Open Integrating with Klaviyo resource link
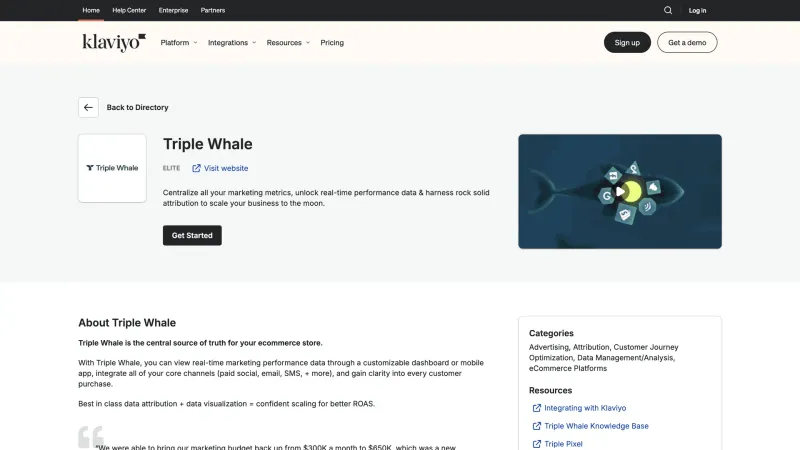 tap(585, 408)
